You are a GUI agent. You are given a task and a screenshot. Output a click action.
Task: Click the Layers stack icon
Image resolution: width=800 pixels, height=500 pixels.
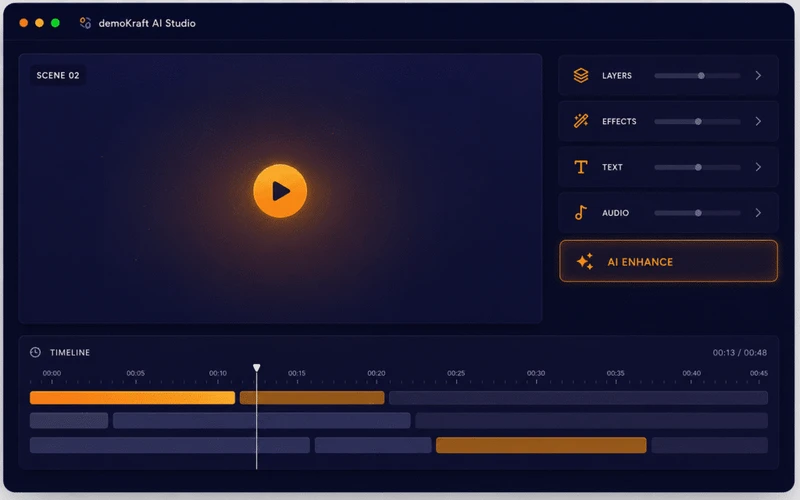coord(581,76)
